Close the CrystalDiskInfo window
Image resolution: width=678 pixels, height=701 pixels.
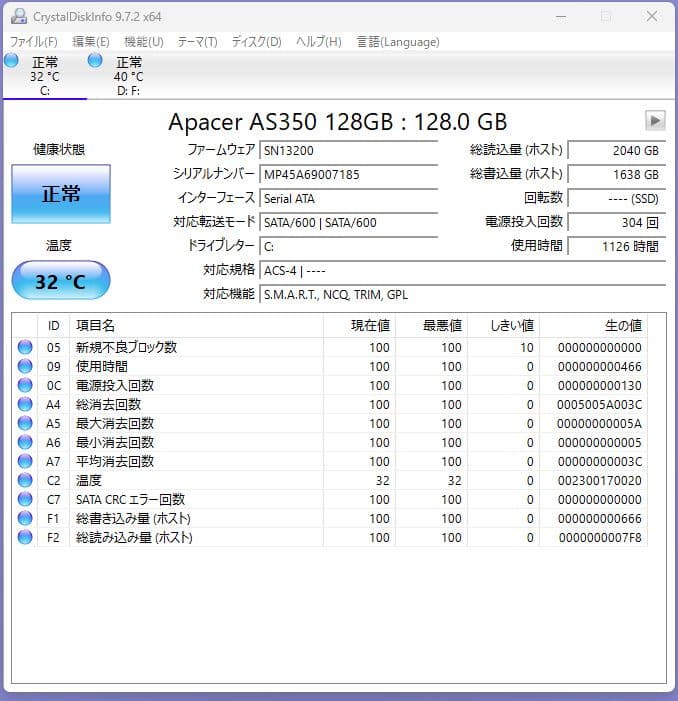pyautogui.click(x=652, y=17)
